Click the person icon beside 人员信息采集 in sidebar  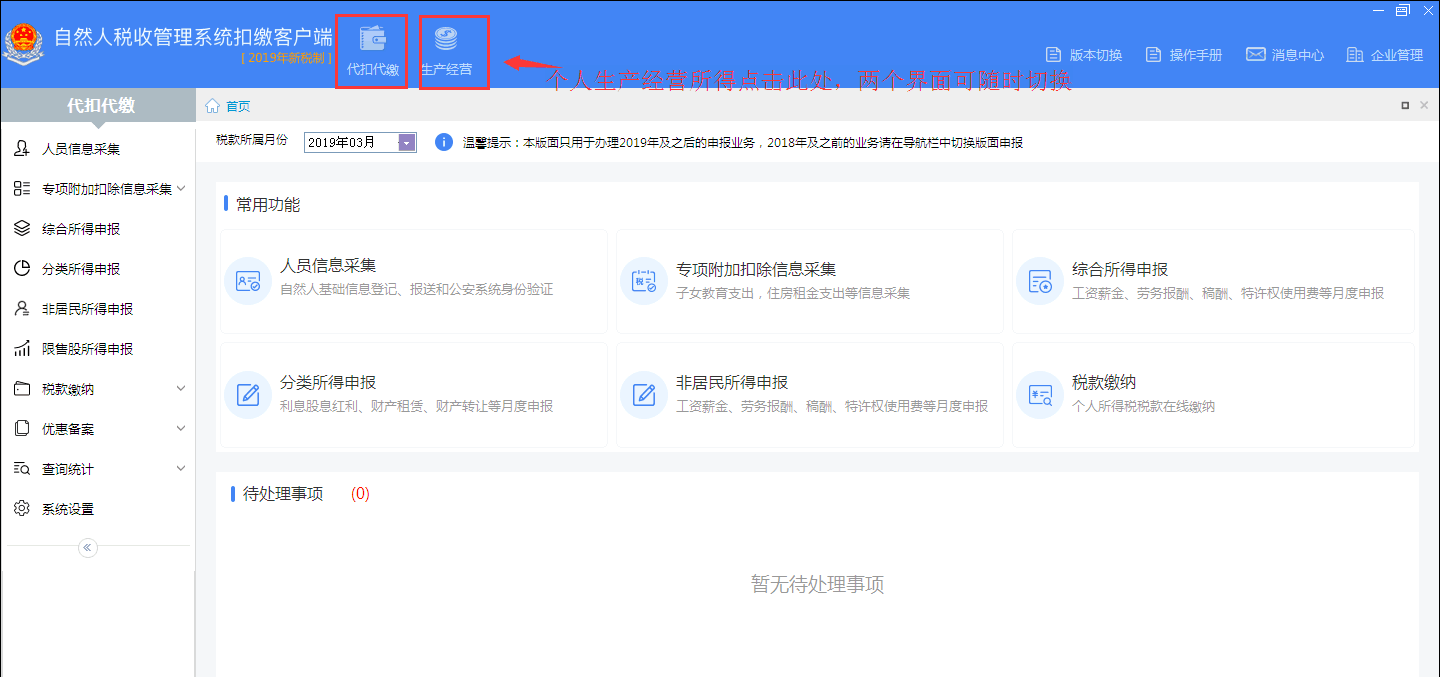tap(22, 149)
